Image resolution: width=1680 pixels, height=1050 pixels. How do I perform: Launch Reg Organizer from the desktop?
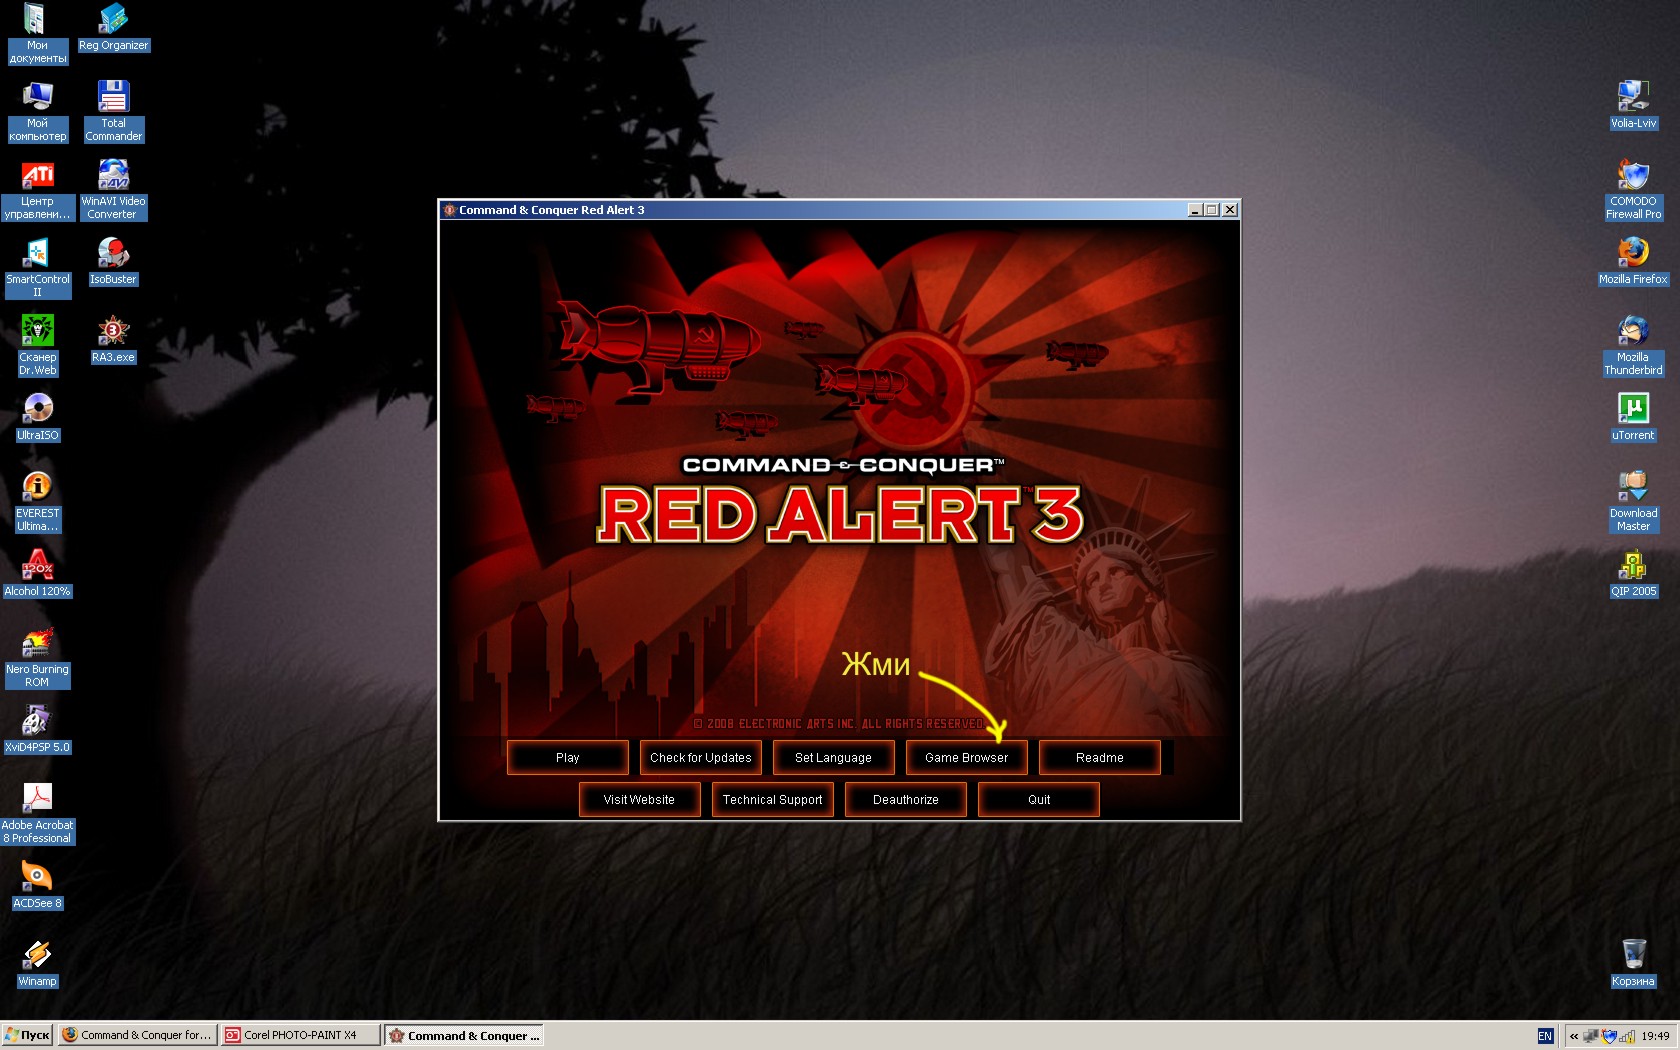click(113, 27)
